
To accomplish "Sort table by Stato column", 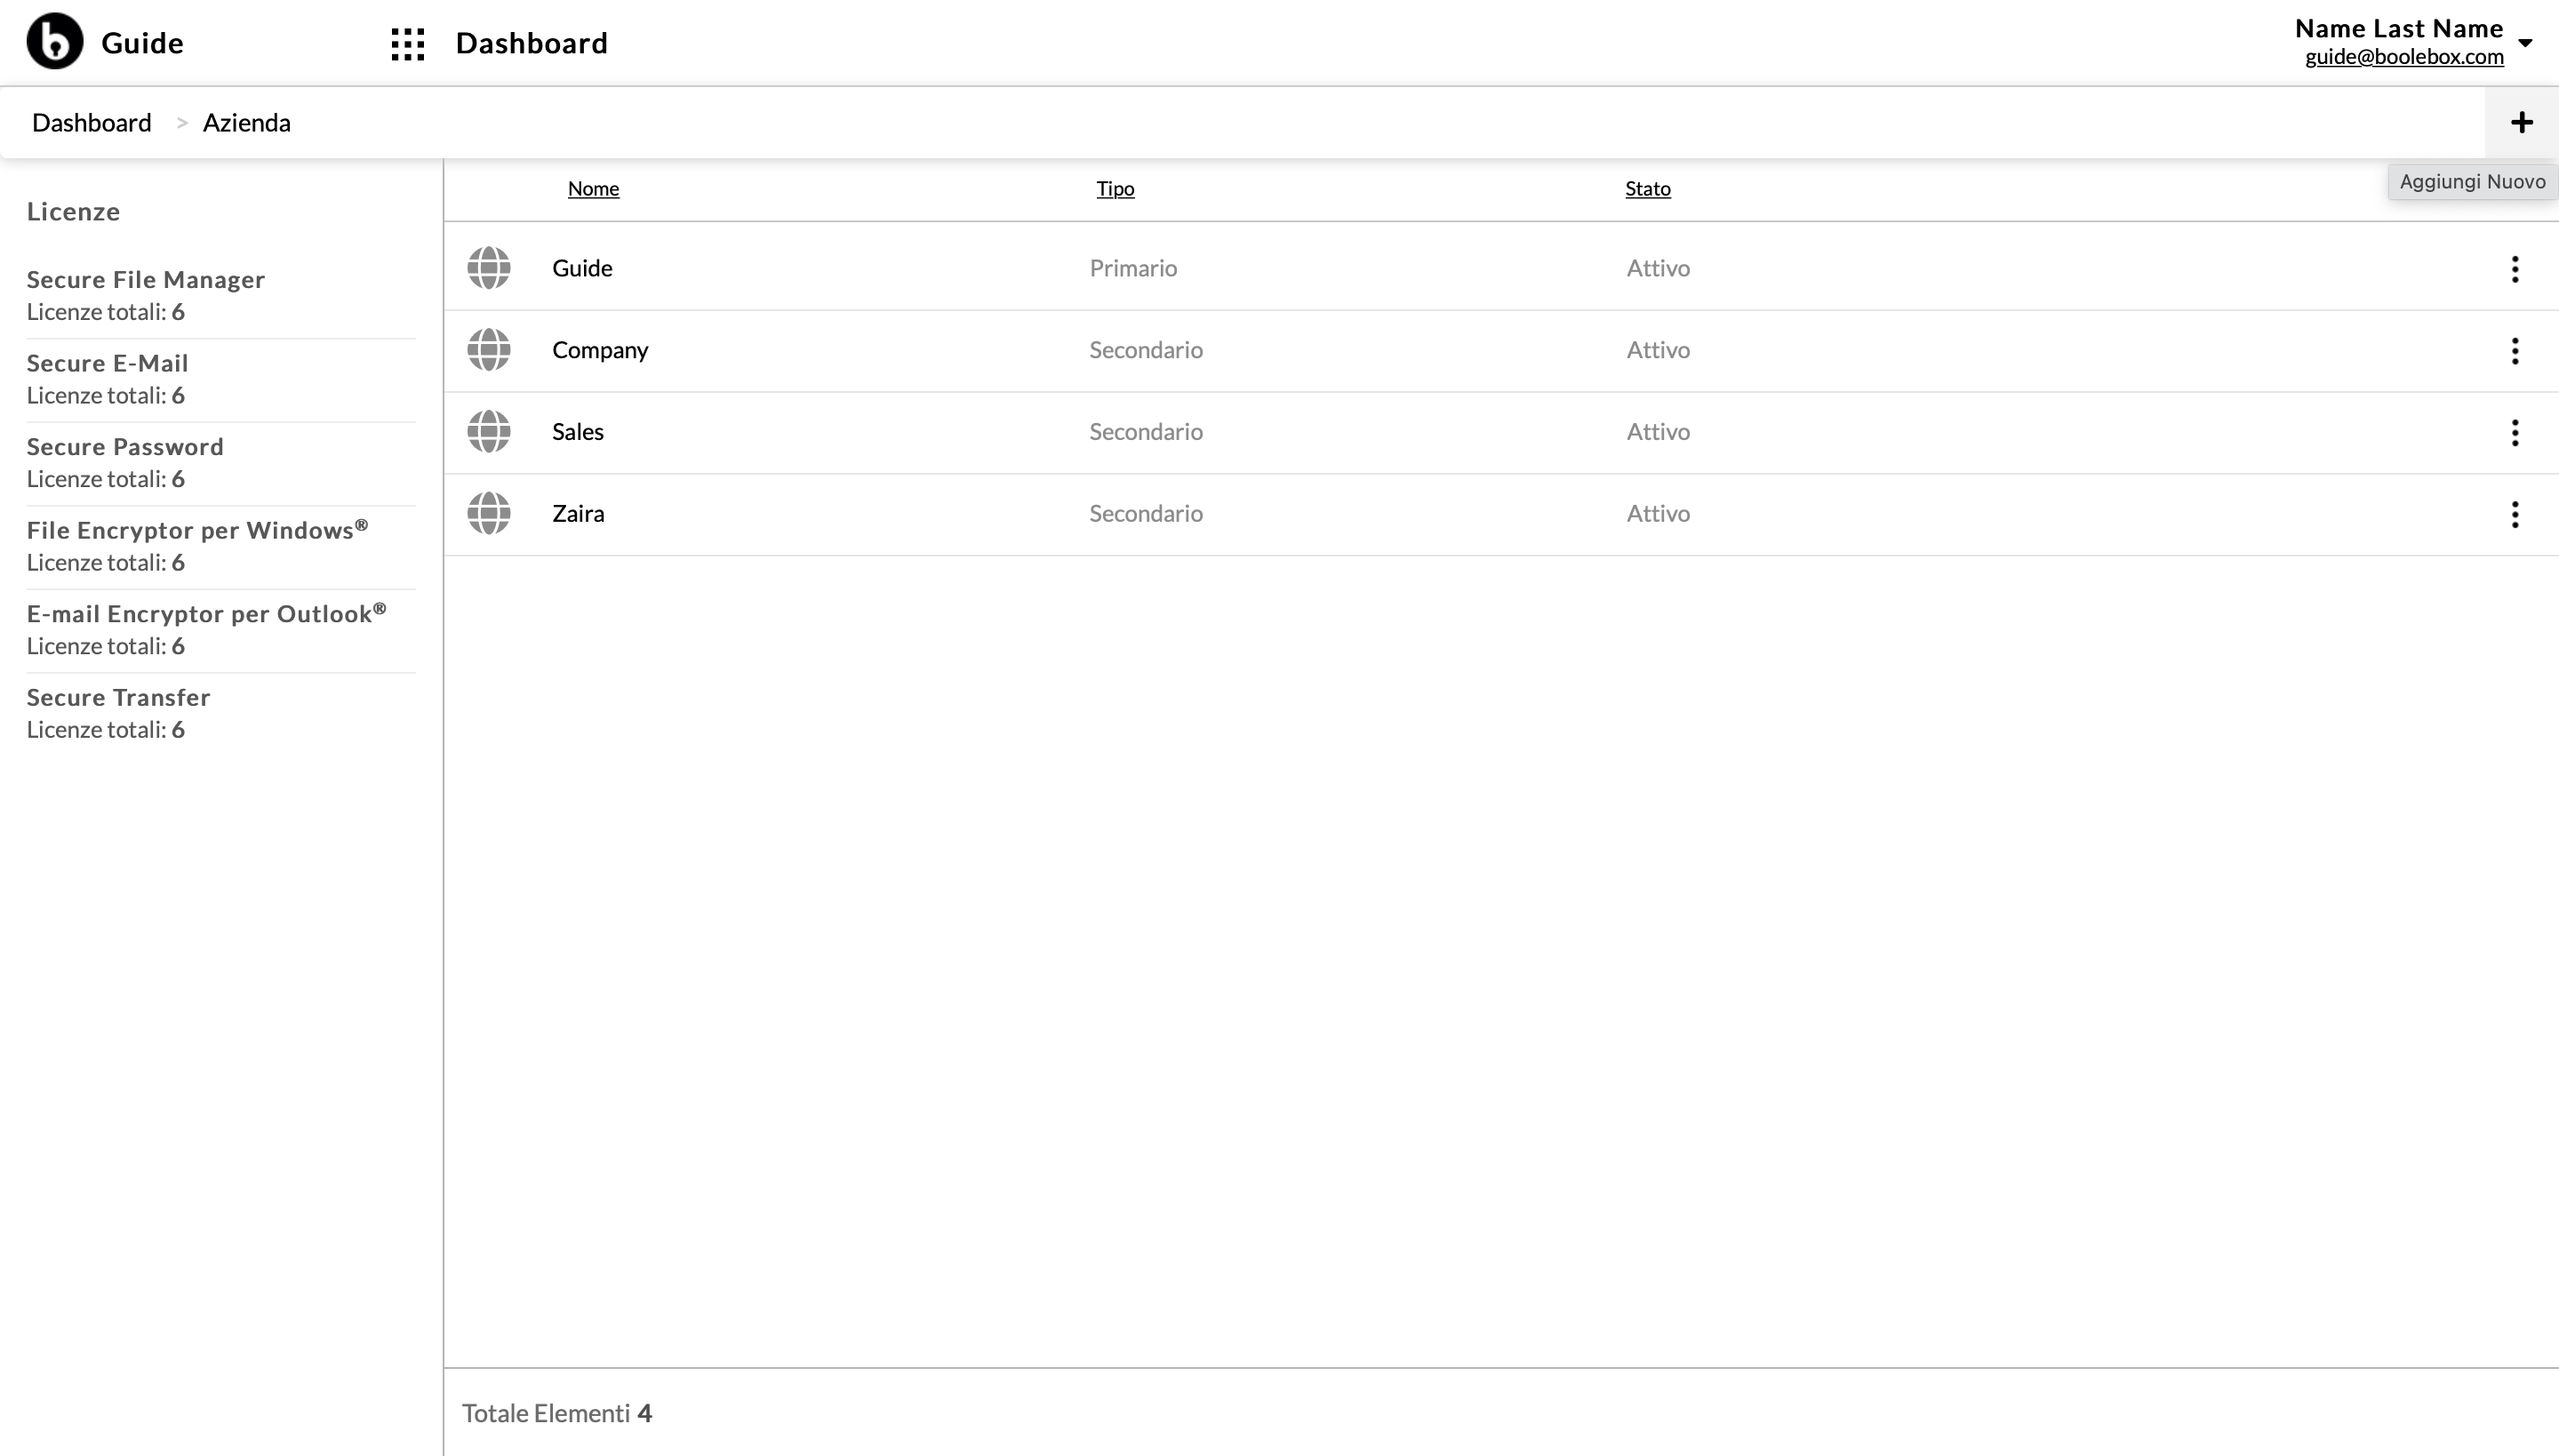I will coord(1647,189).
